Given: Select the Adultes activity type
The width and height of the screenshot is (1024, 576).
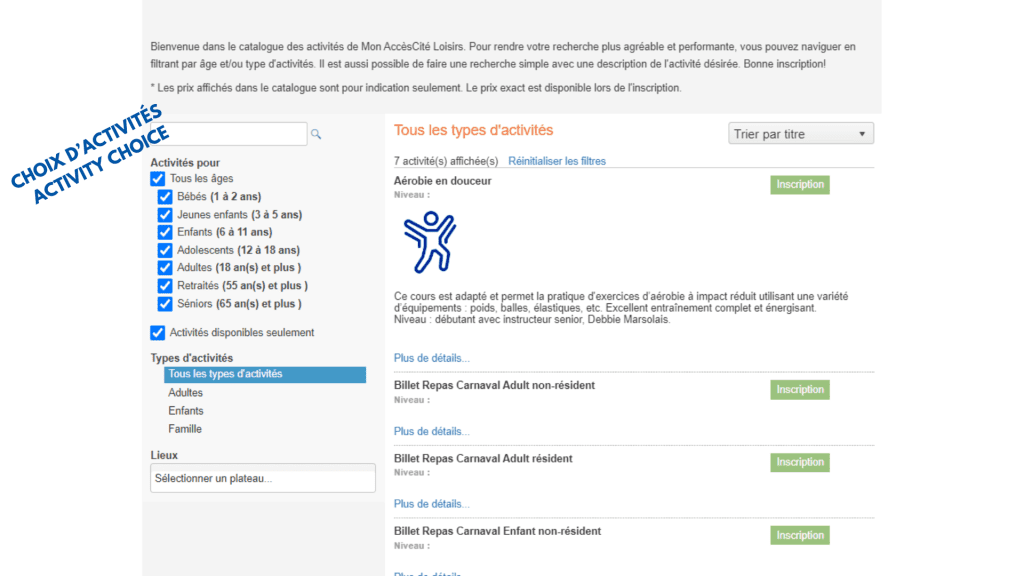Looking at the screenshot, I should point(186,393).
